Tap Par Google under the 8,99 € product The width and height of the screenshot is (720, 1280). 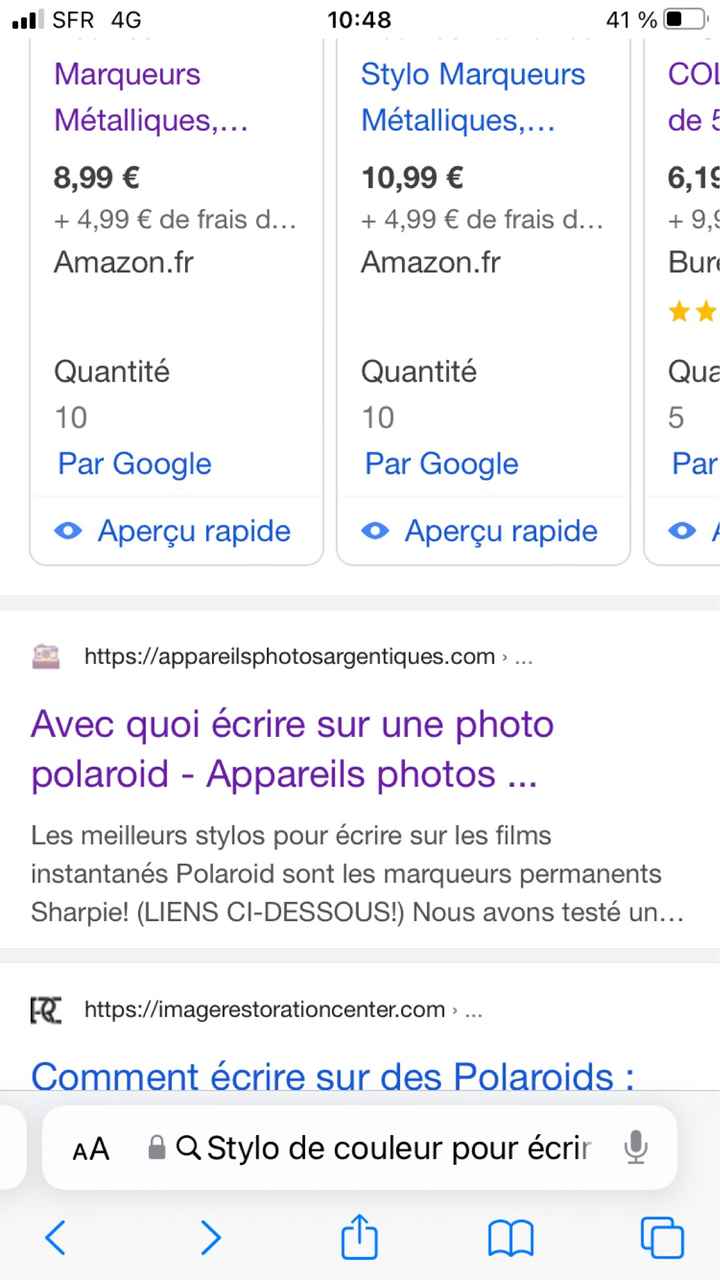tap(134, 464)
